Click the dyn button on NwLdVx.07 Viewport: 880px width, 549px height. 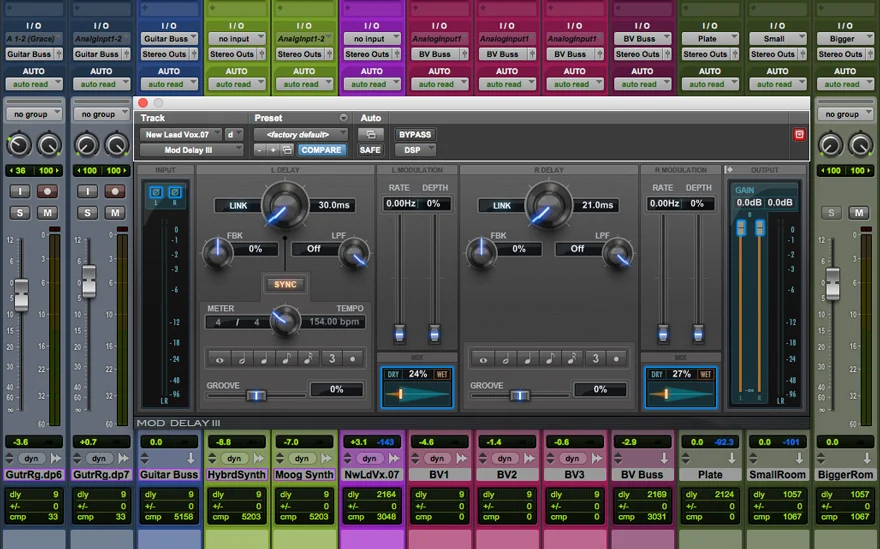point(369,459)
